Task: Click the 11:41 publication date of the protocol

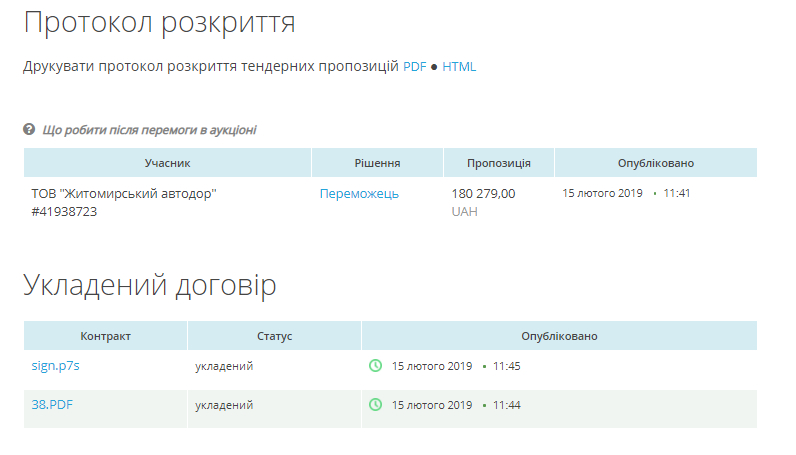Action: click(x=676, y=193)
